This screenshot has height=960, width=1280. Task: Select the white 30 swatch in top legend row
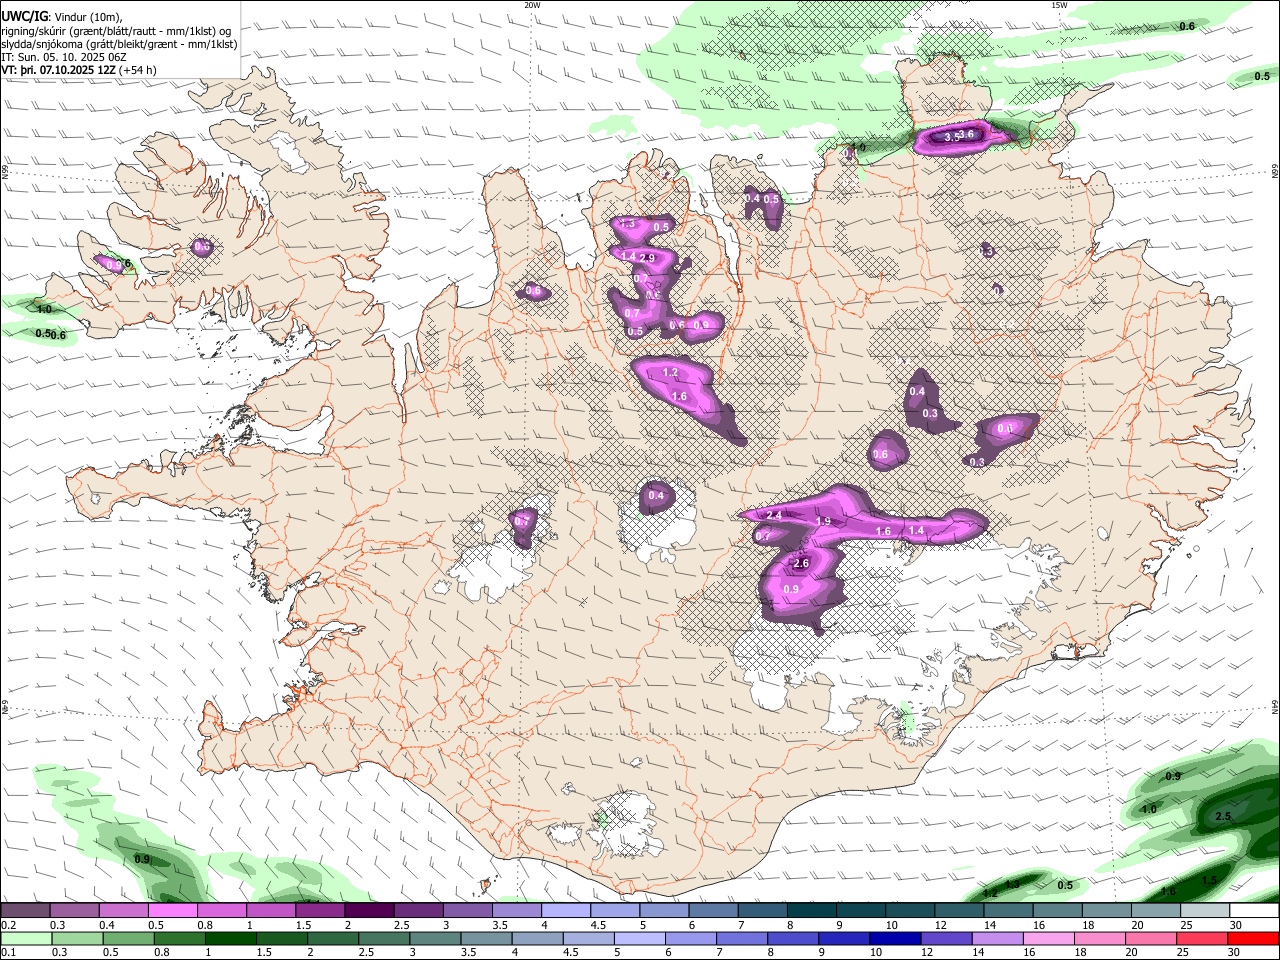(x=1255, y=911)
